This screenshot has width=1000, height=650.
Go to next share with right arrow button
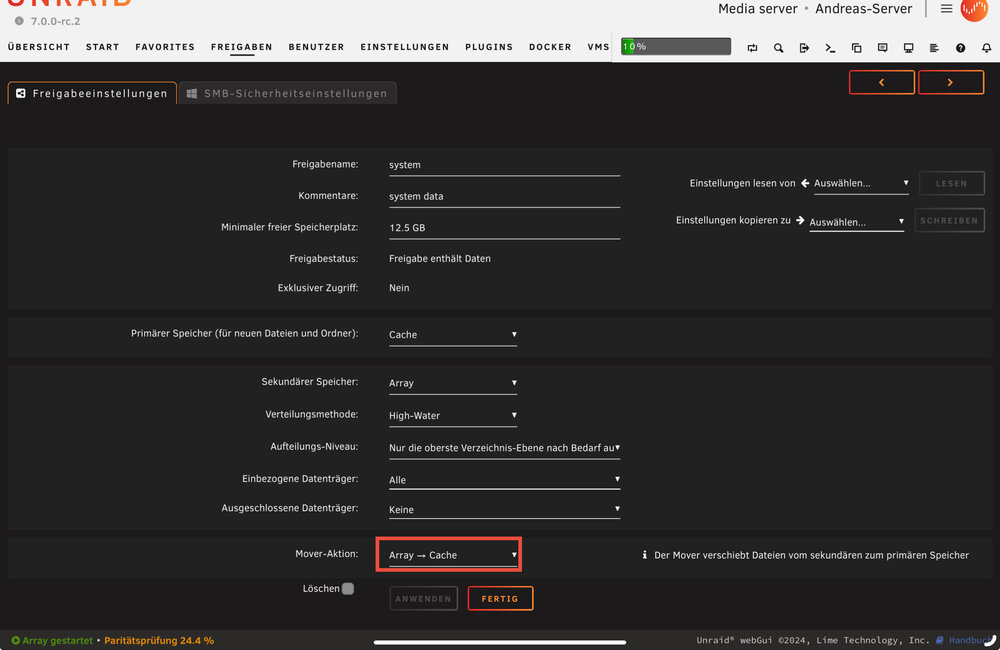click(x=950, y=82)
